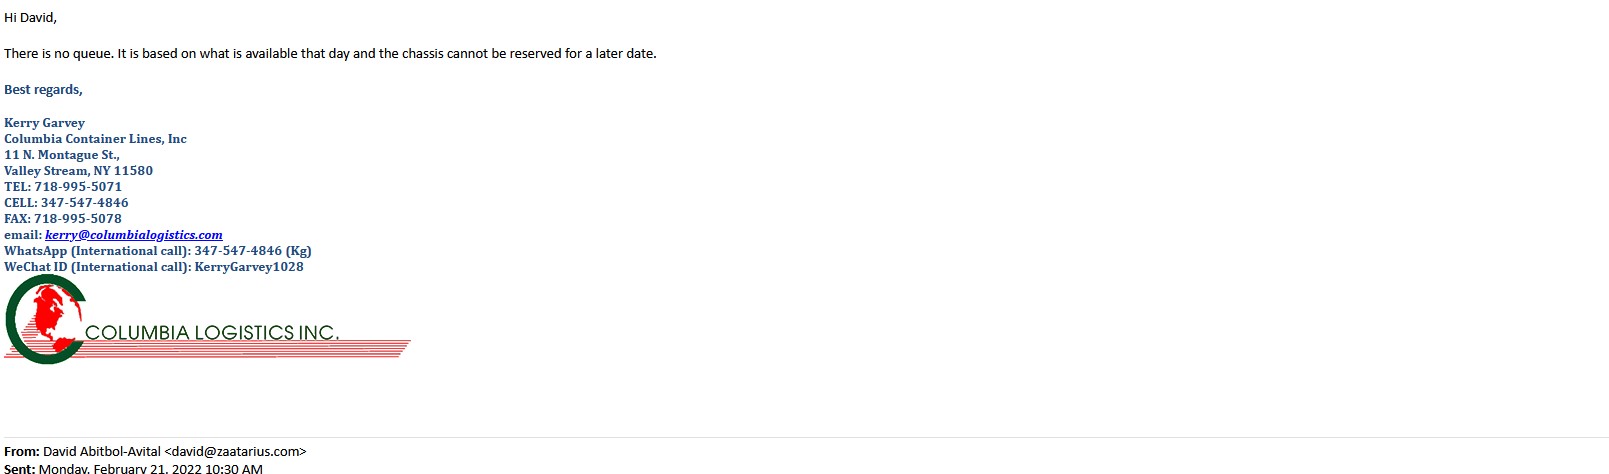Click the 'Hi David,' greeting line
This screenshot has height=474, width=1609.
point(30,18)
